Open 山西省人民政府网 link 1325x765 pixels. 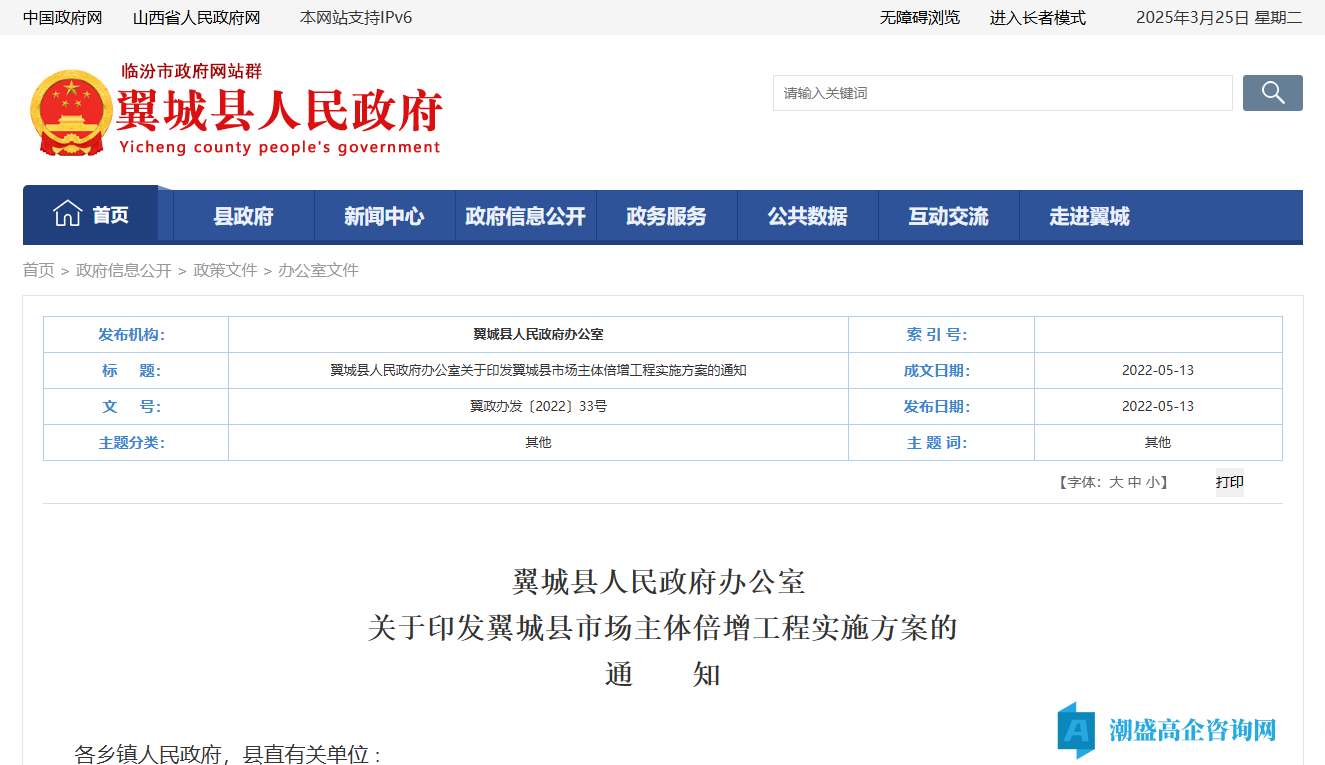196,17
